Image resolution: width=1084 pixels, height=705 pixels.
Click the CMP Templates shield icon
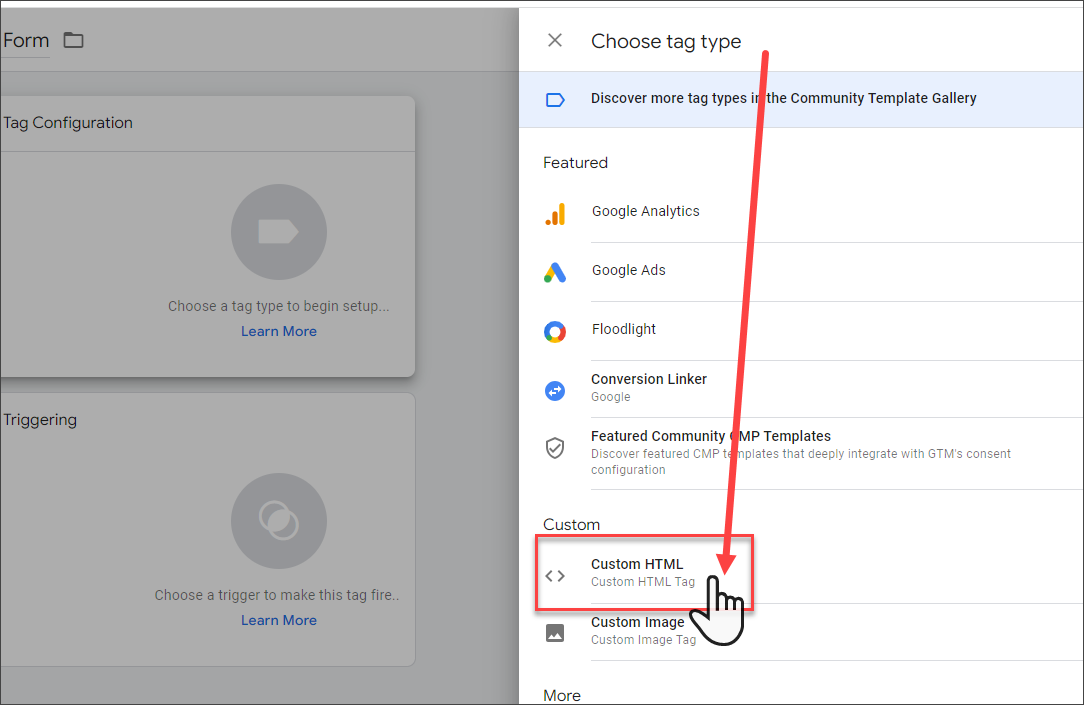[x=555, y=448]
